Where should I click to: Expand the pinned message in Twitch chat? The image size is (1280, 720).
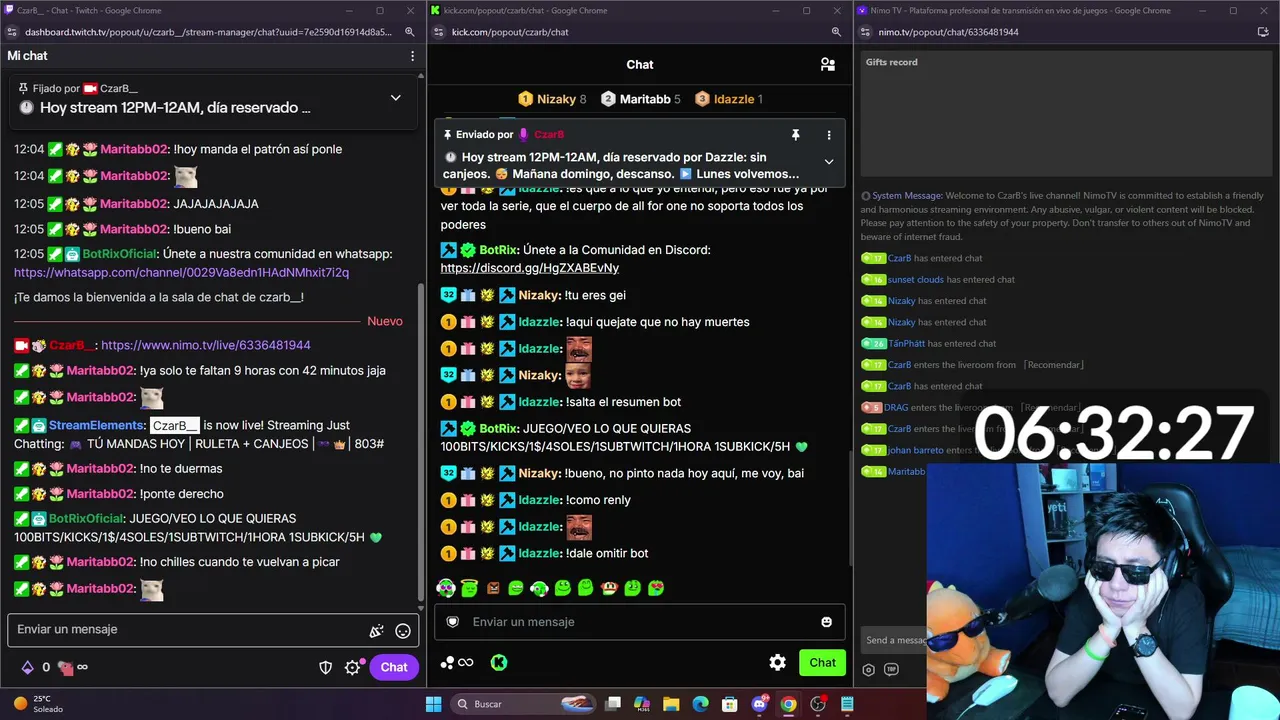[395, 98]
